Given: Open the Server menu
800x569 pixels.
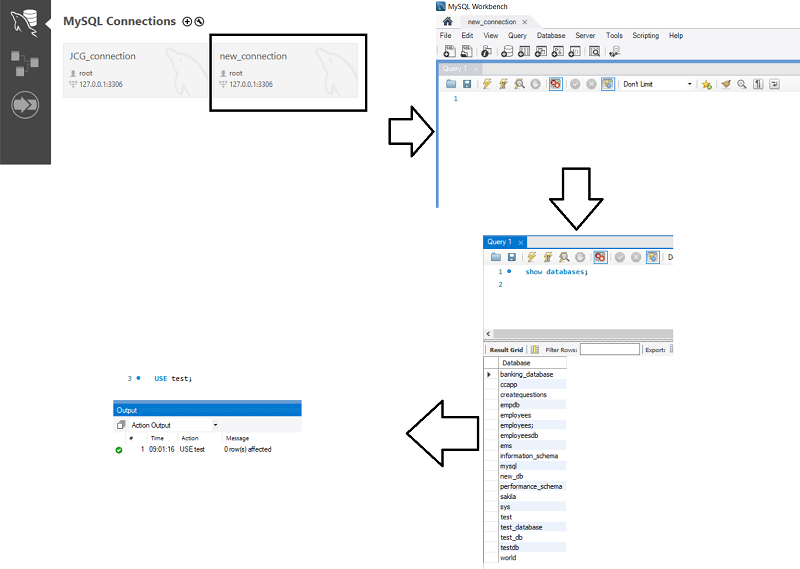Looking at the screenshot, I should [x=585, y=36].
